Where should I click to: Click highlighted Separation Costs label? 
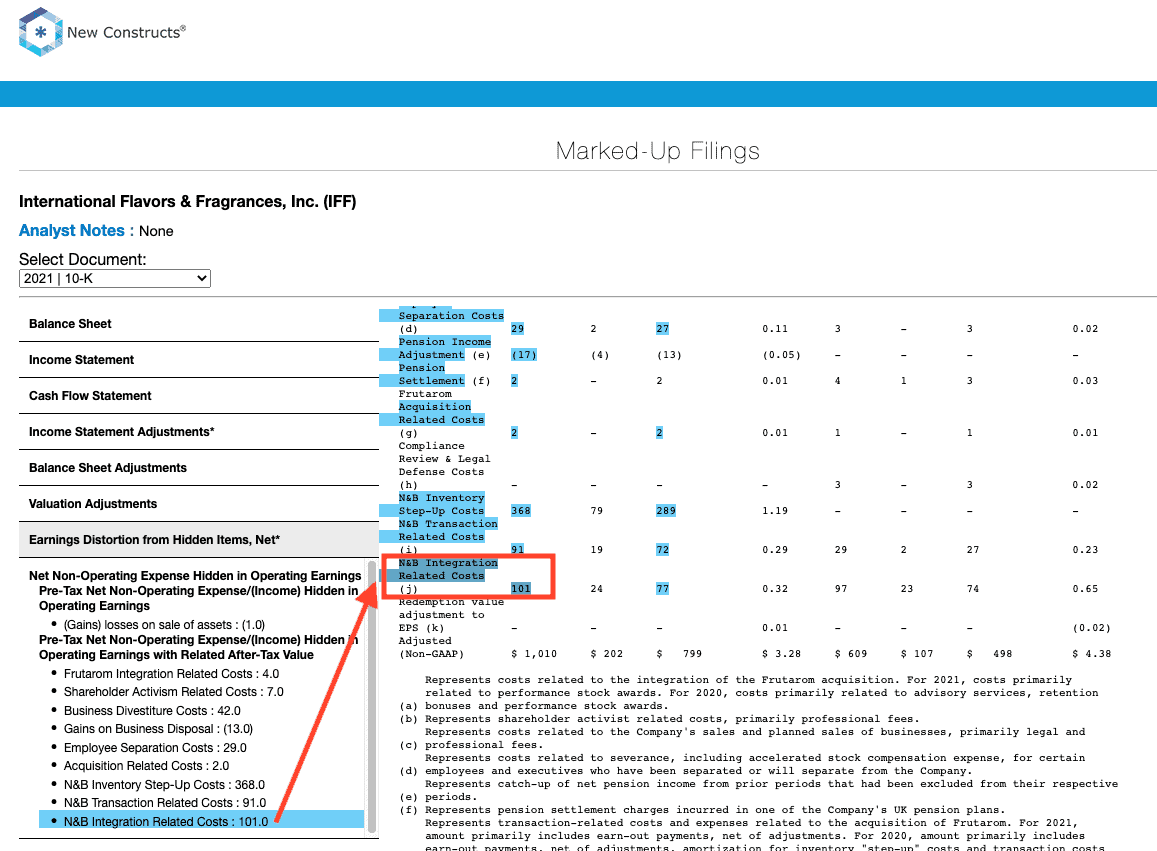click(x=451, y=315)
